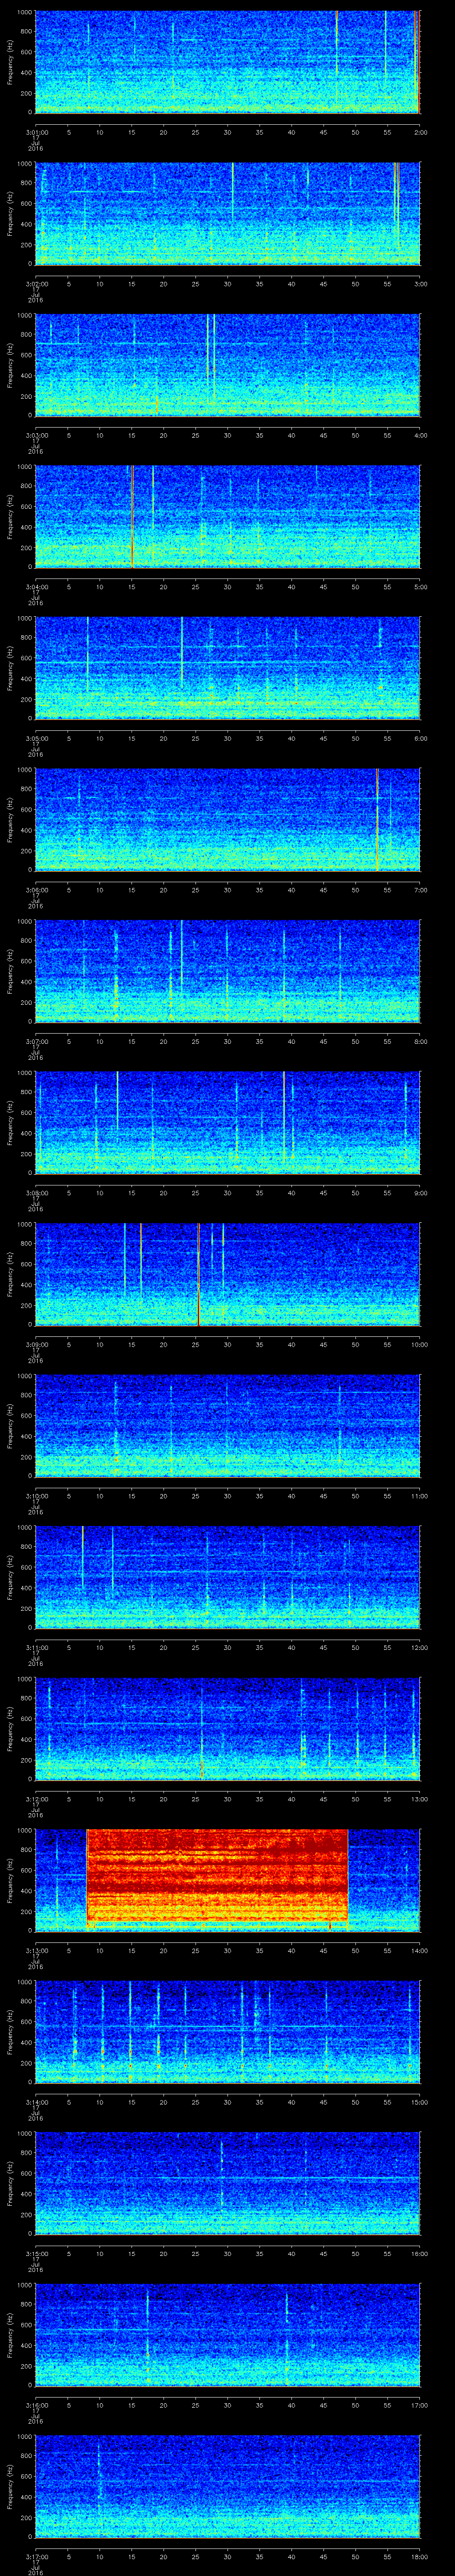Screen dimensions: 455x2576
Task: Click the spectrogram panel starting 3:12:00
Action: coord(228,1729)
